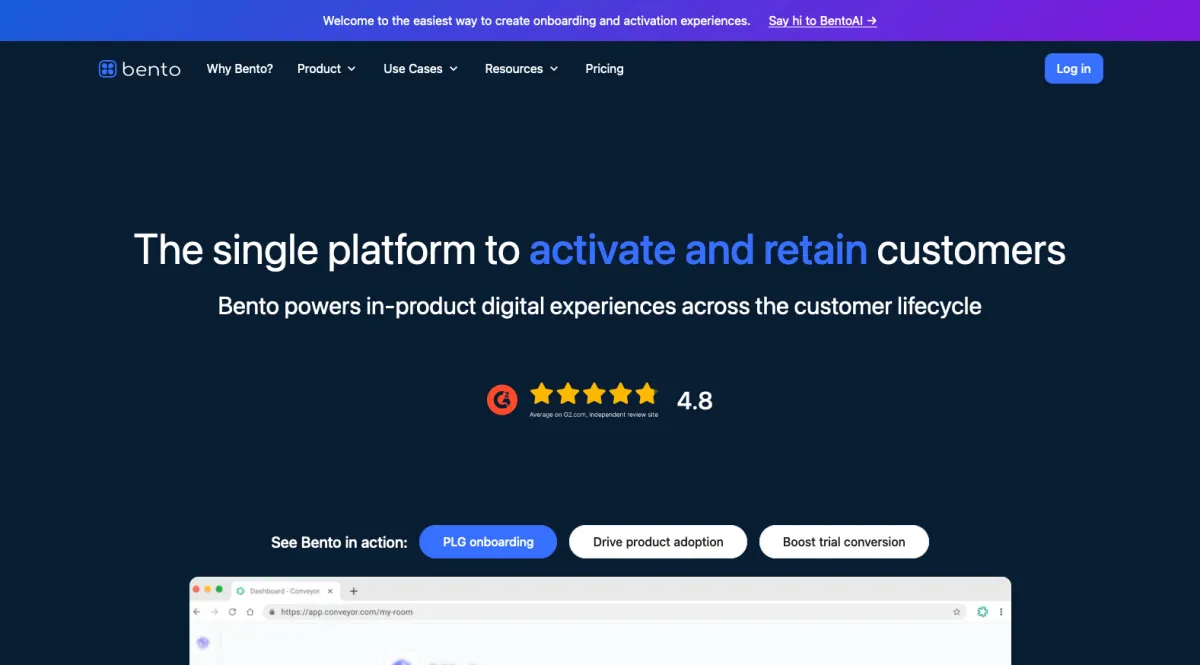Select the PLG onboarding demo tab
Screen dimensions: 1200x665
click(488, 542)
